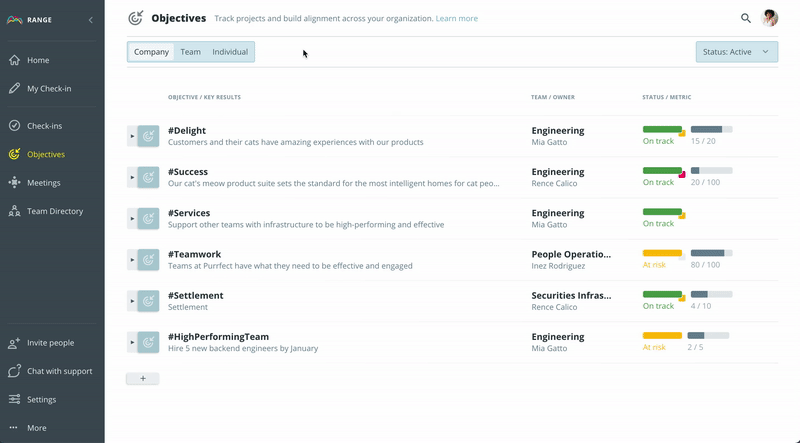Select the Individual view toggle
The image size is (800, 443).
point(230,52)
